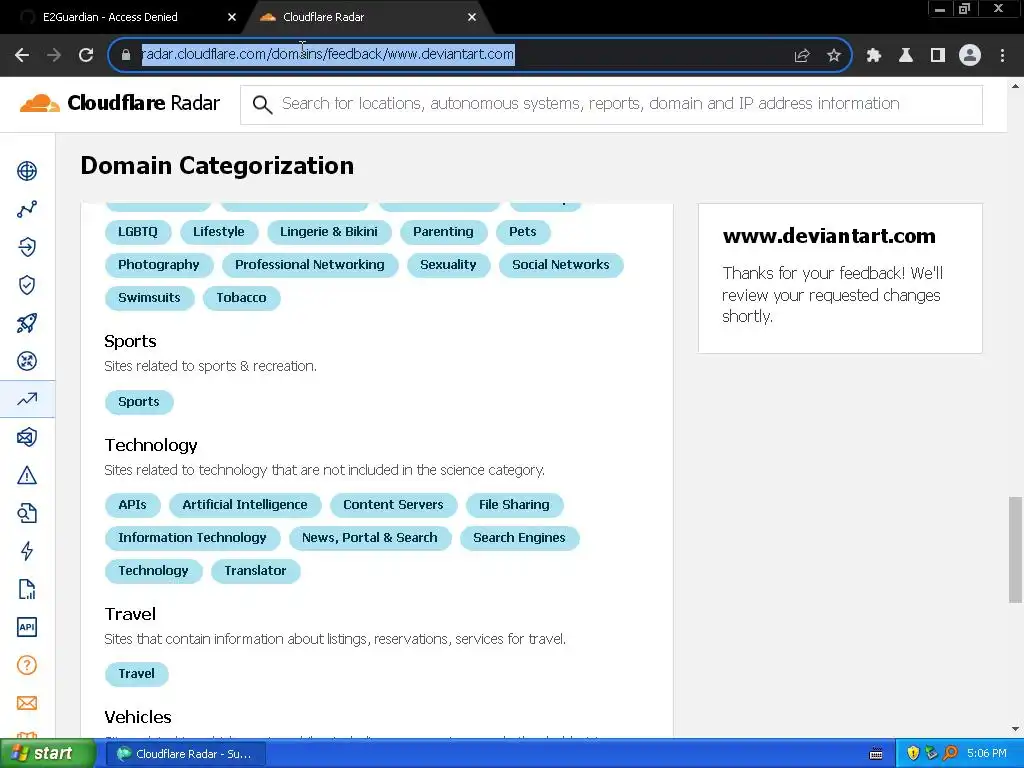The width and height of the screenshot is (1024, 768).
Task: Open the reports chart document icon
Action: point(27,589)
